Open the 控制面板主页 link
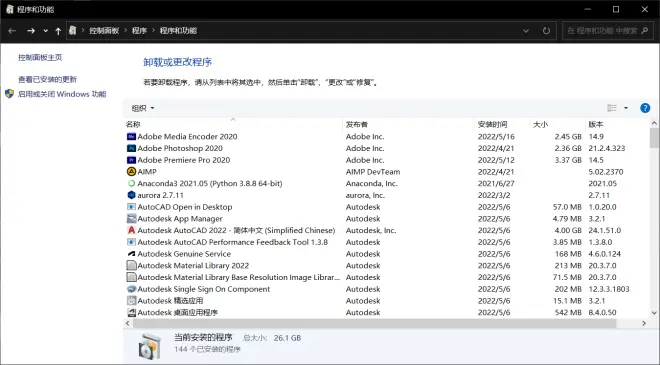This screenshot has height=365, width=660. (x=40, y=57)
